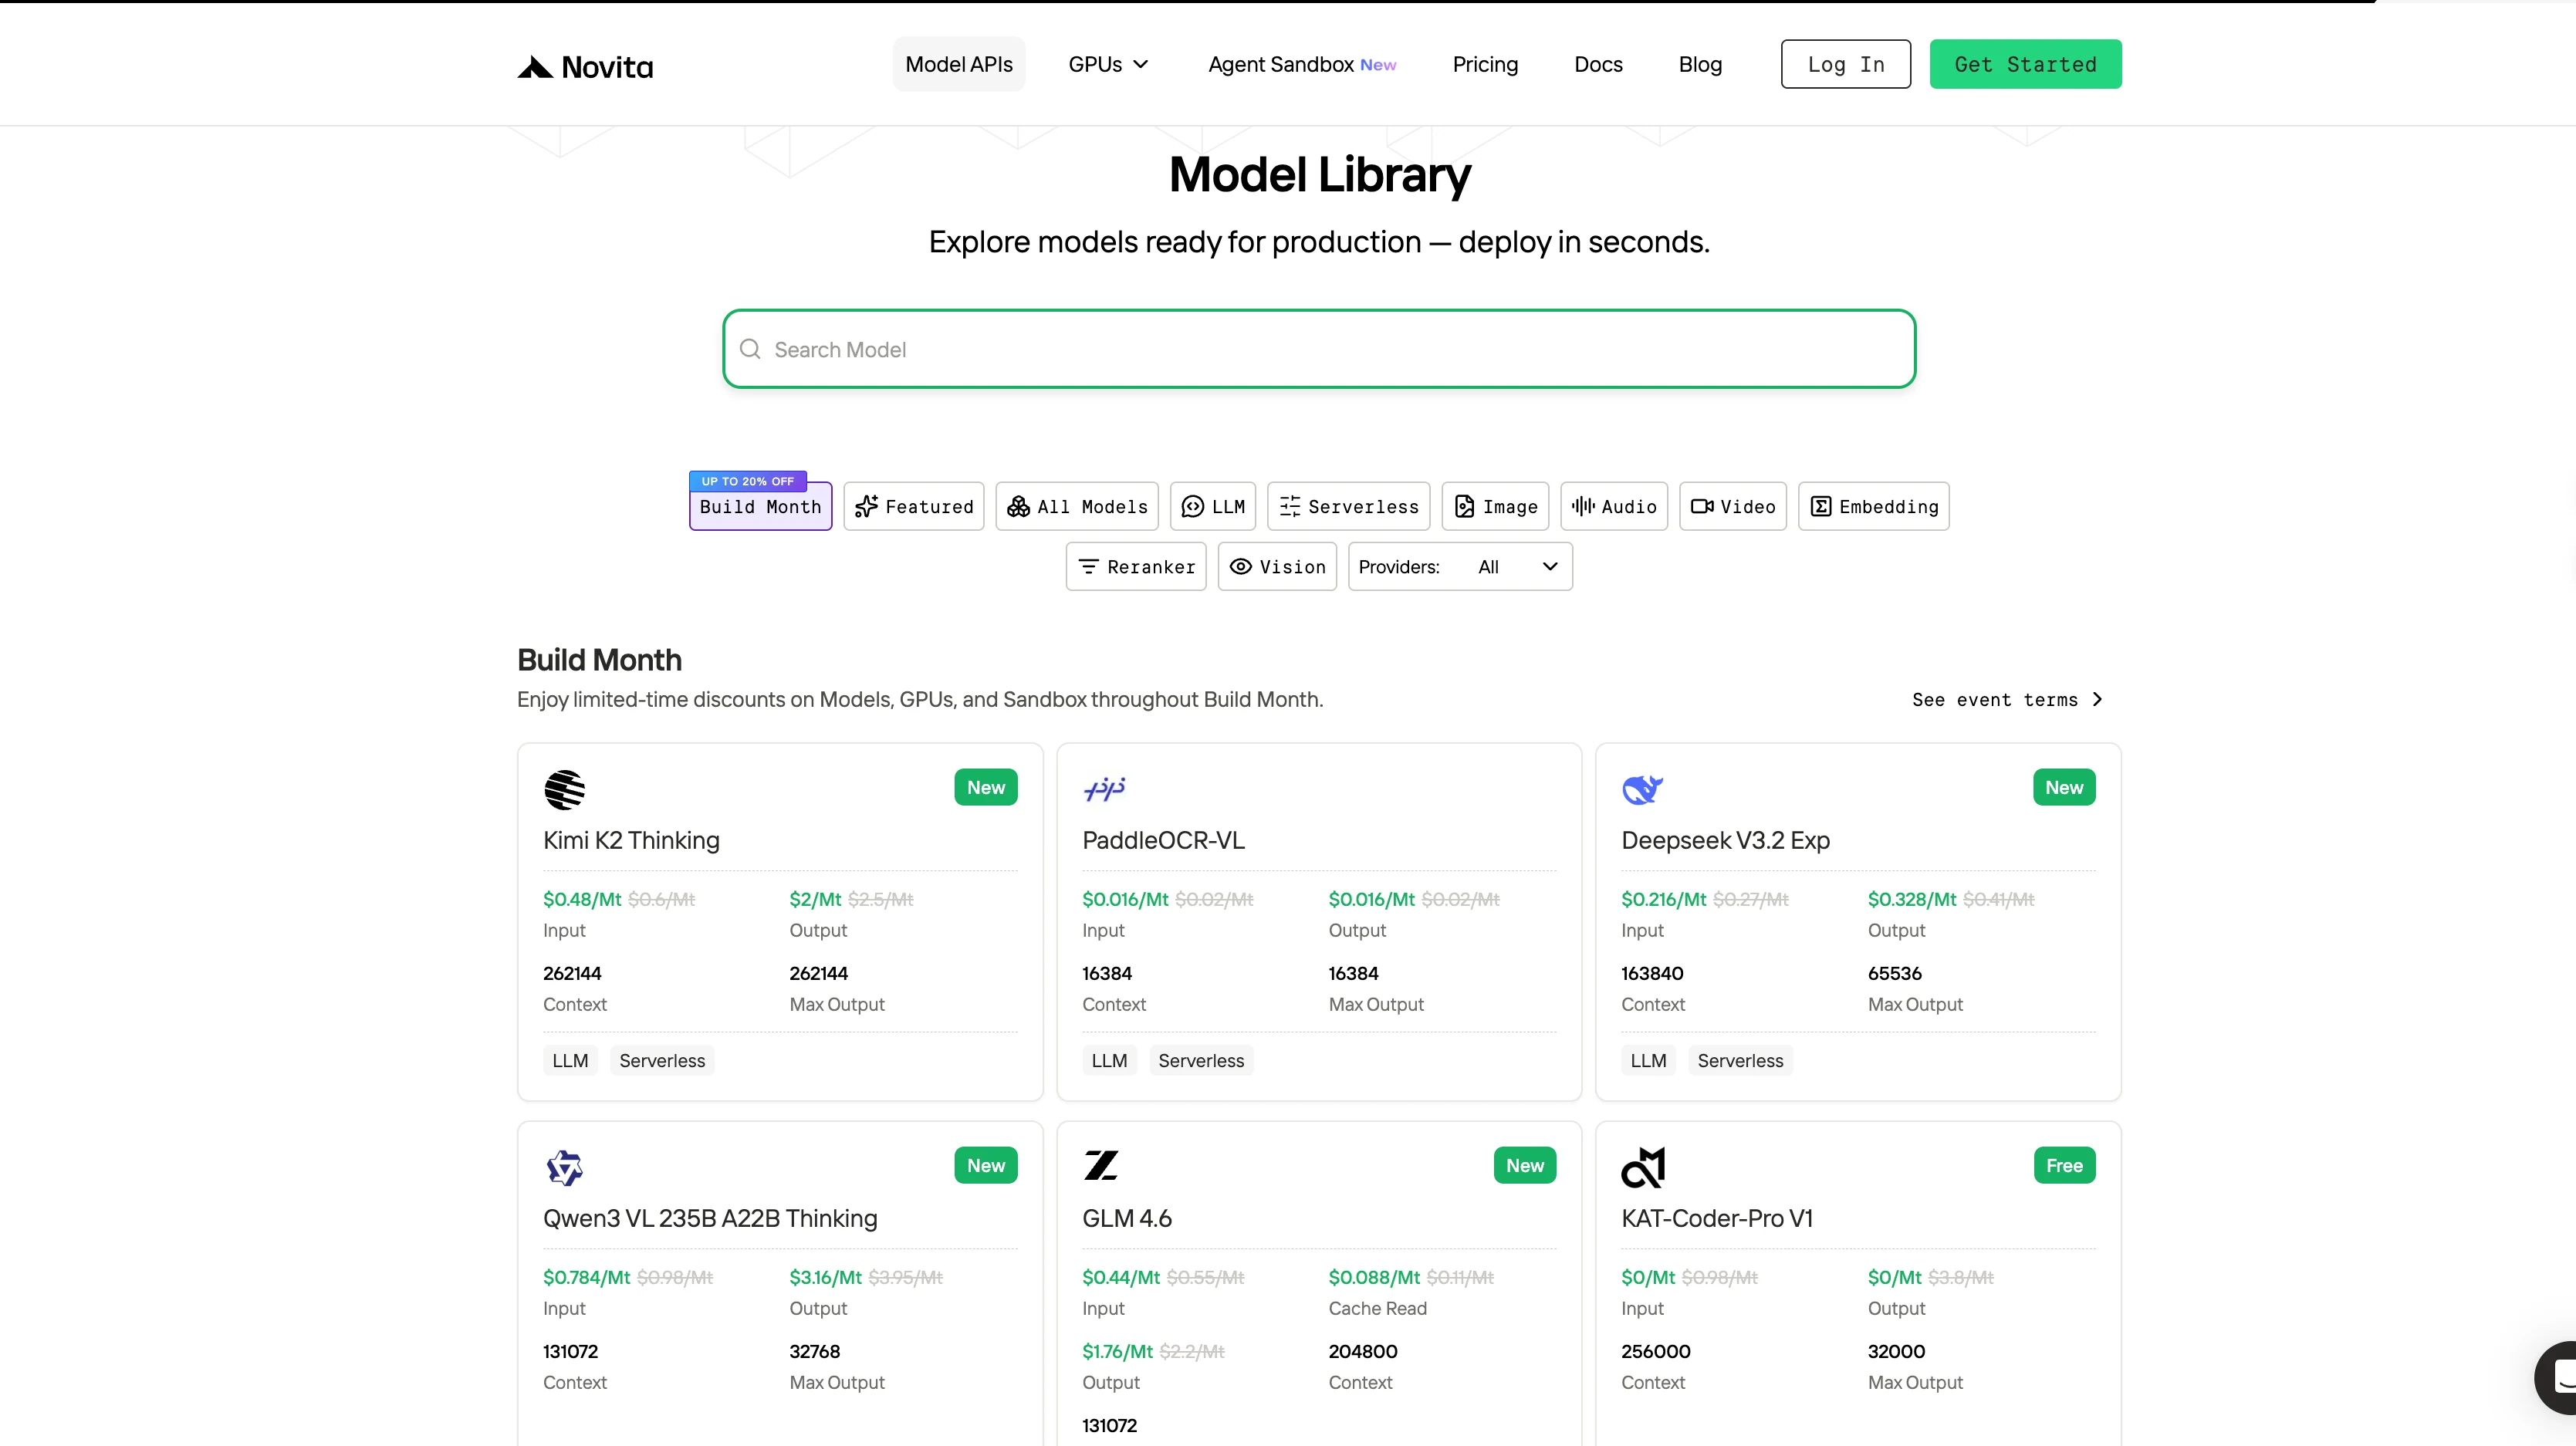Click the Qwen3 VL 235B logo icon
The width and height of the screenshot is (2576, 1446).
click(x=565, y=1167)
